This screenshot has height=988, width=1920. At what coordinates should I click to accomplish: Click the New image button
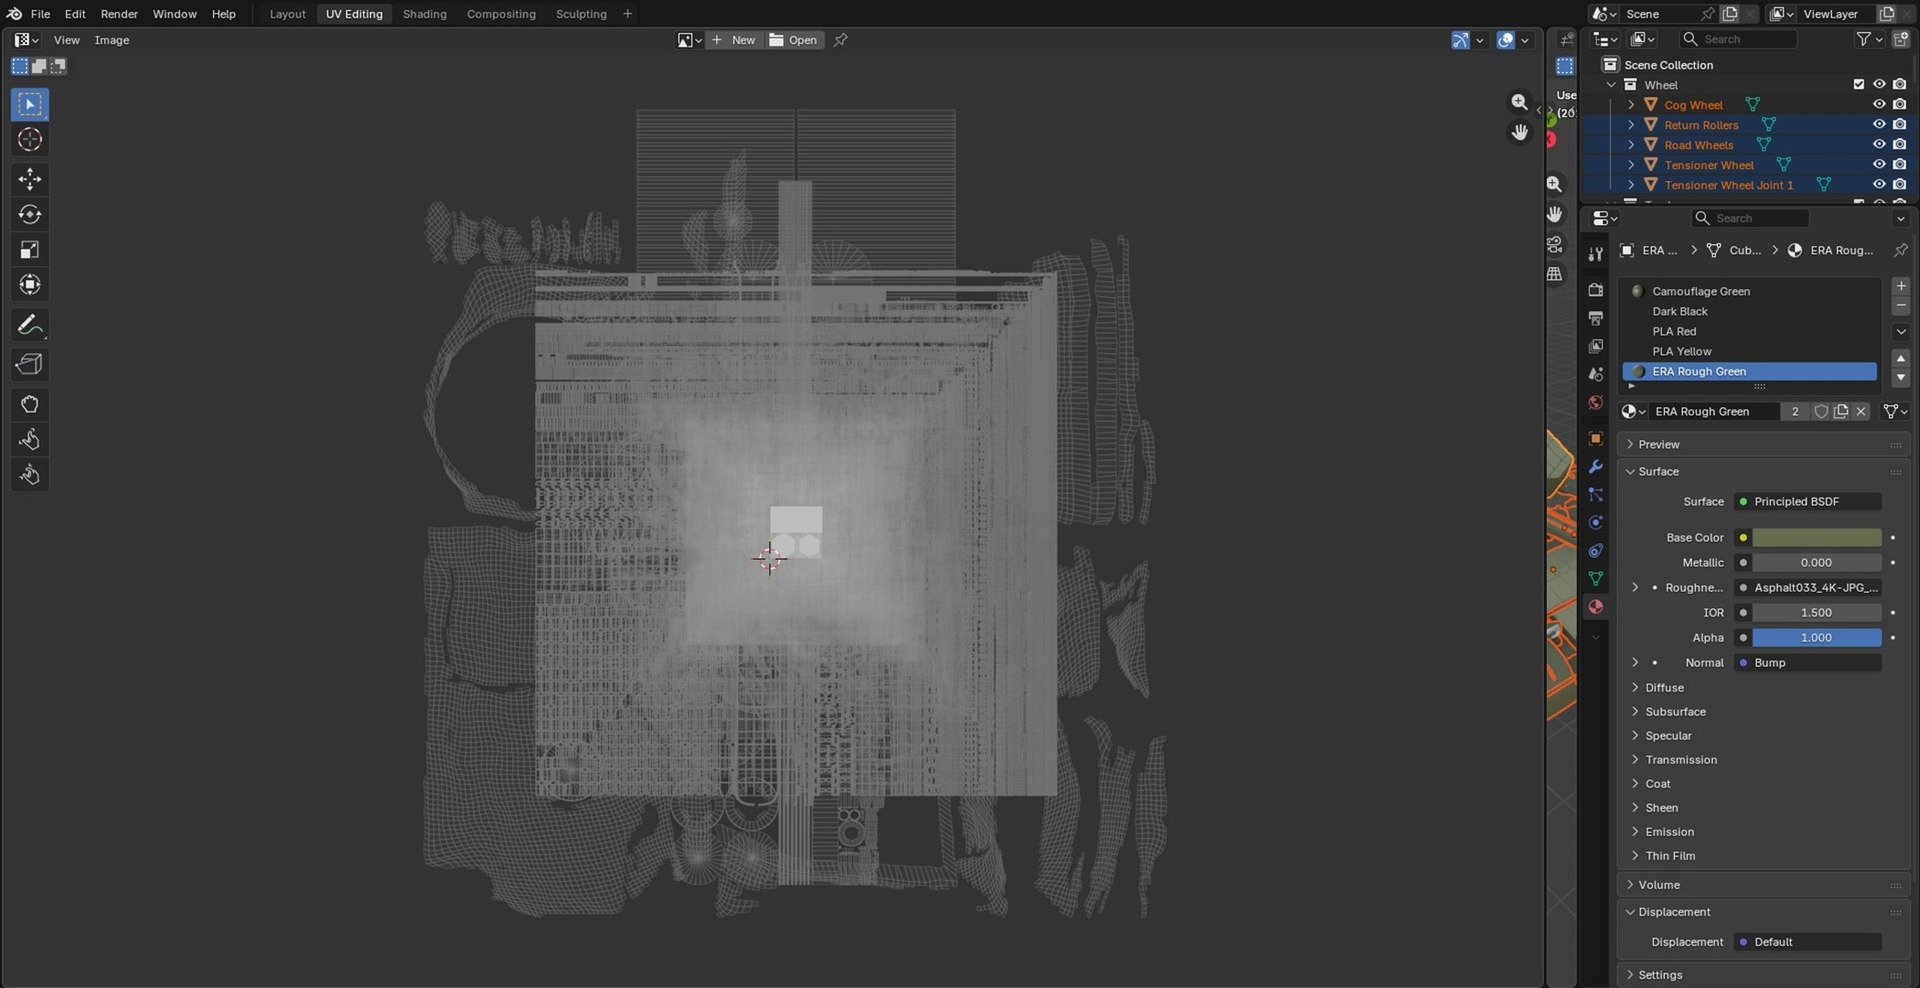pos(734,40)
